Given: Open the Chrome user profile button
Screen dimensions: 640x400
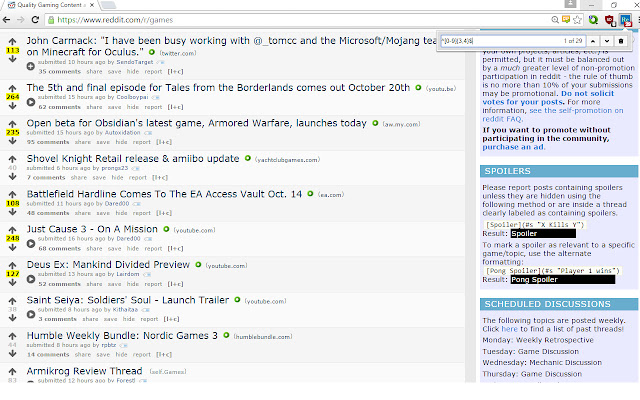Looking at the screenshot, I should point(570,4).
